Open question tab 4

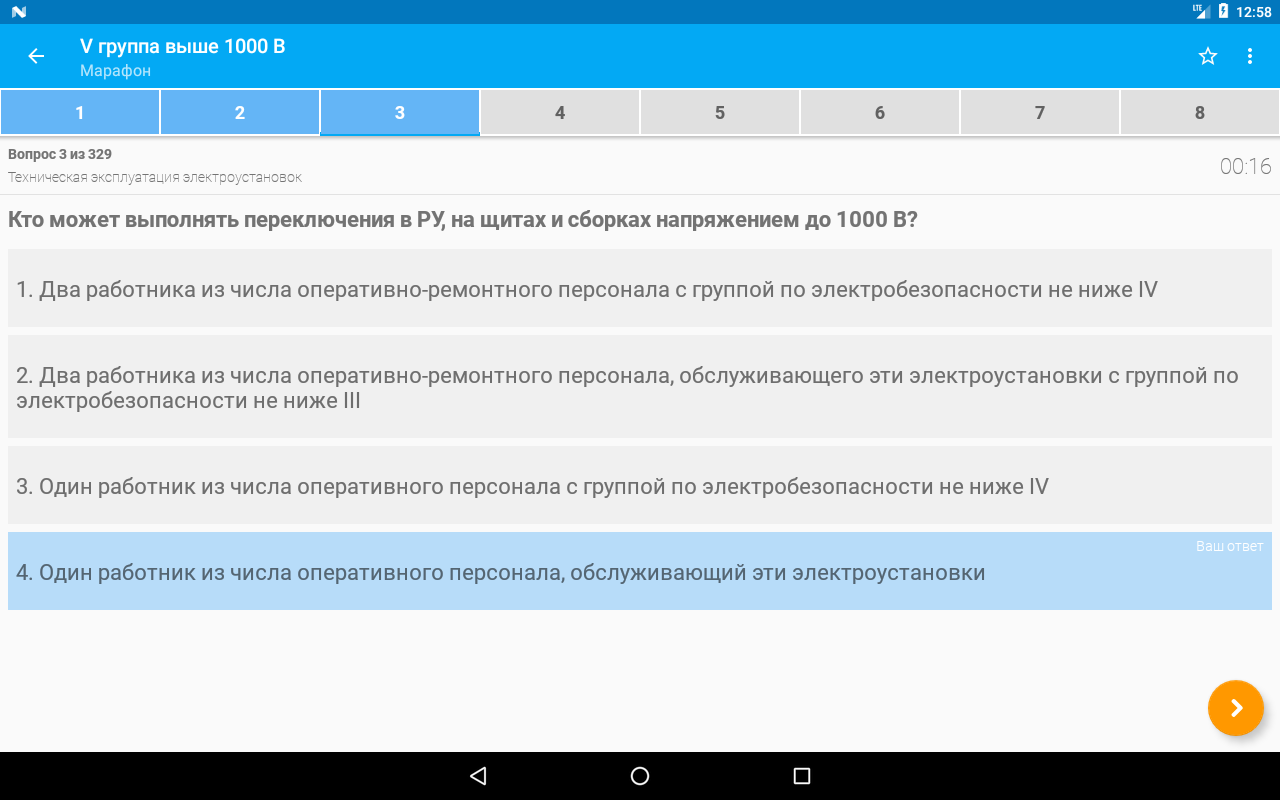[x=560, y=112]
